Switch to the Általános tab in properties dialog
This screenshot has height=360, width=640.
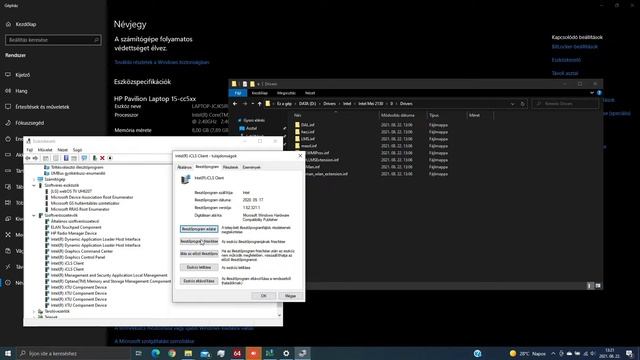[184, 167]
